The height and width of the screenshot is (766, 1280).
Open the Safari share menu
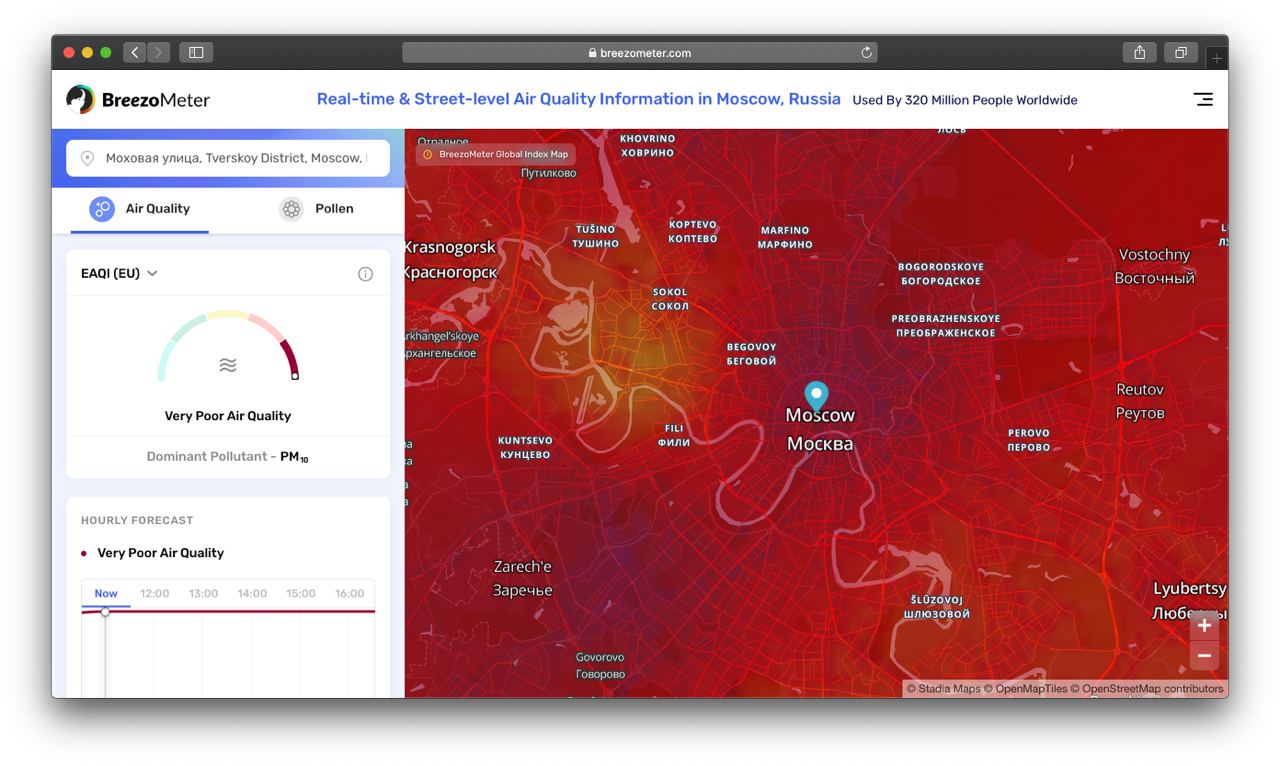point(1140,52)
